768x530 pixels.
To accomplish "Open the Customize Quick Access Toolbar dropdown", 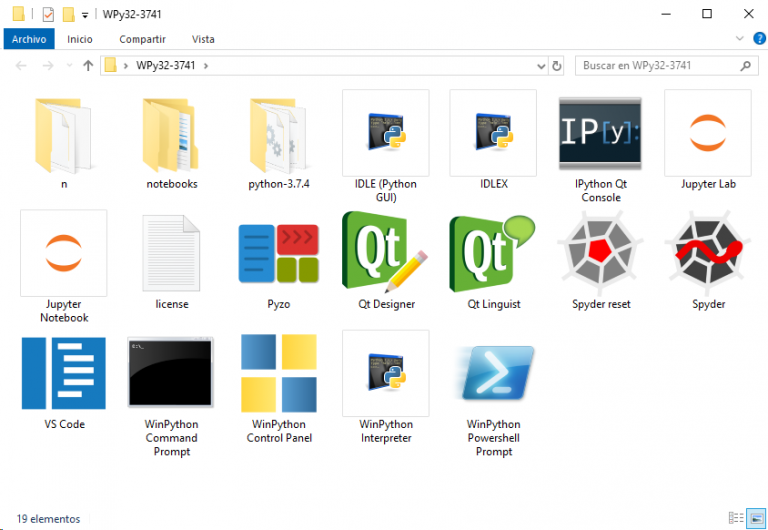I will [85, 15].
